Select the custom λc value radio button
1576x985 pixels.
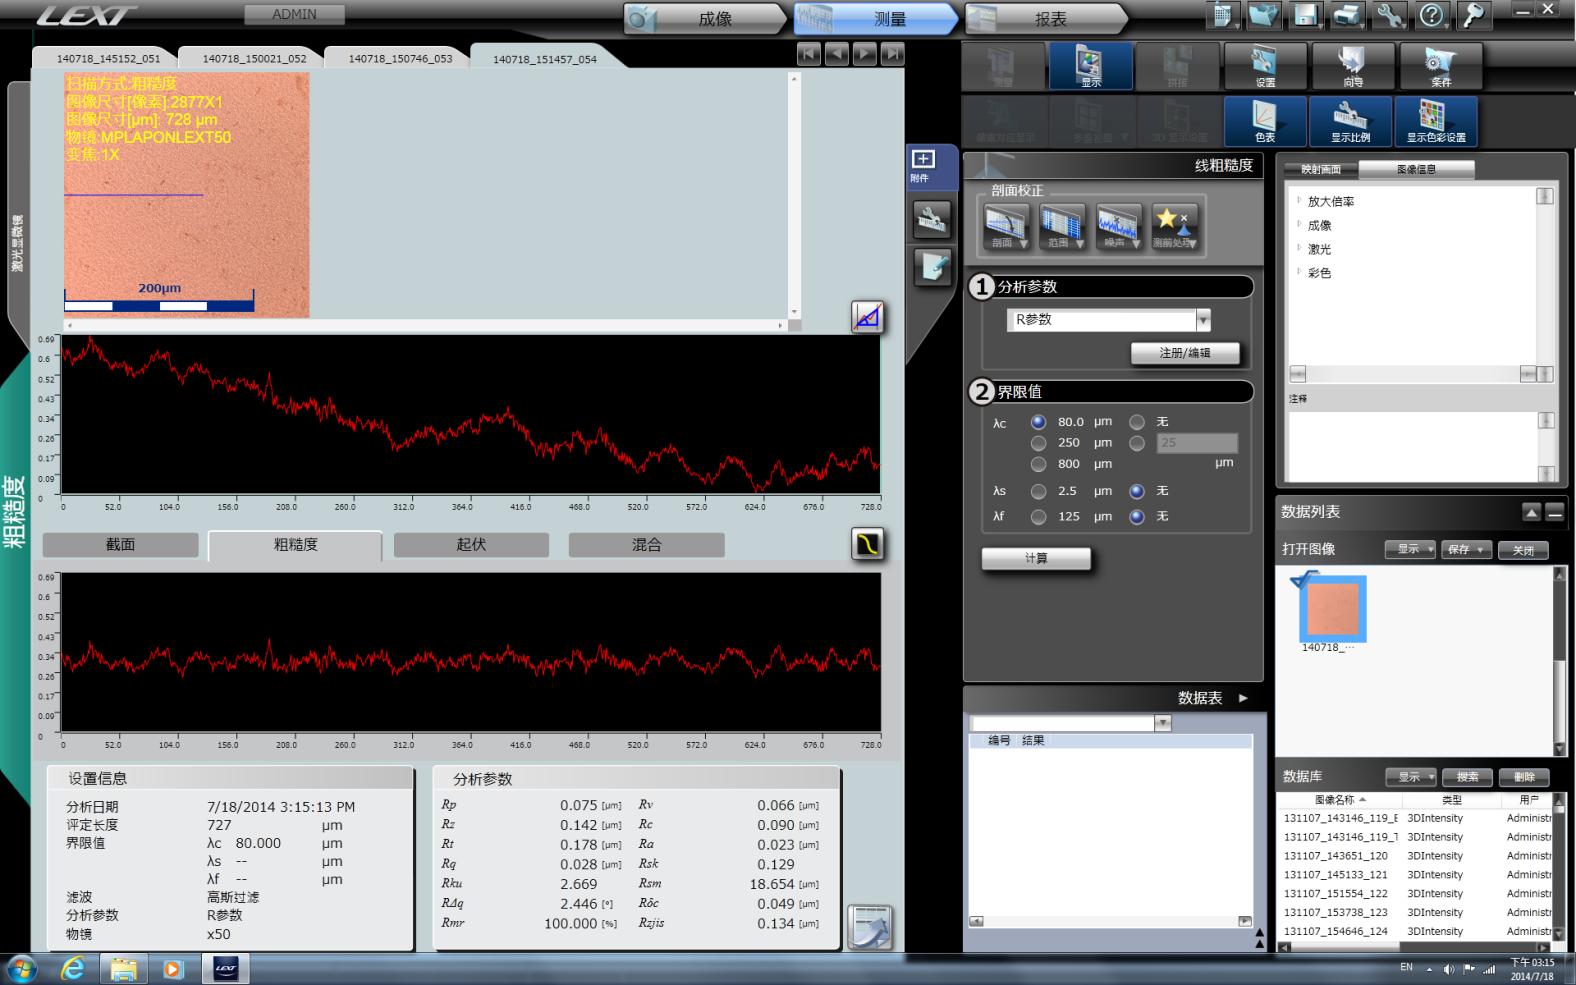(x=1137, y=443)
